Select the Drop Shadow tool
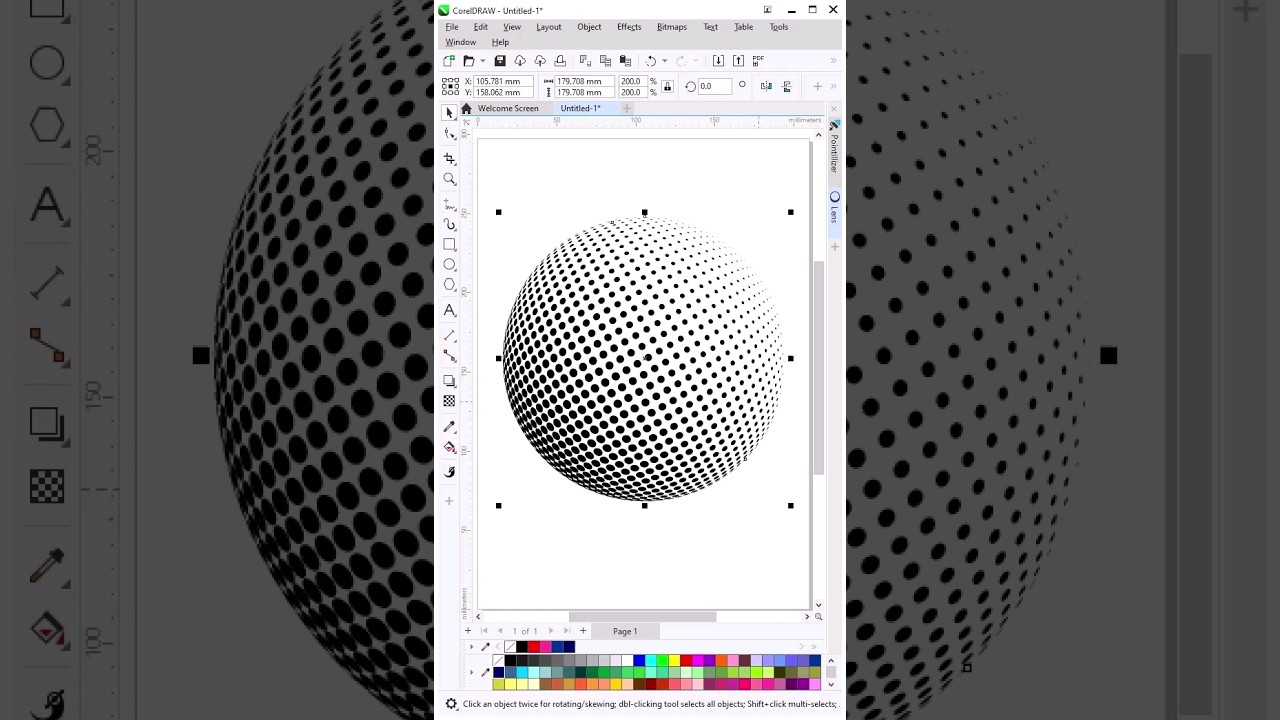1280x720 pixels. point(449,381)
